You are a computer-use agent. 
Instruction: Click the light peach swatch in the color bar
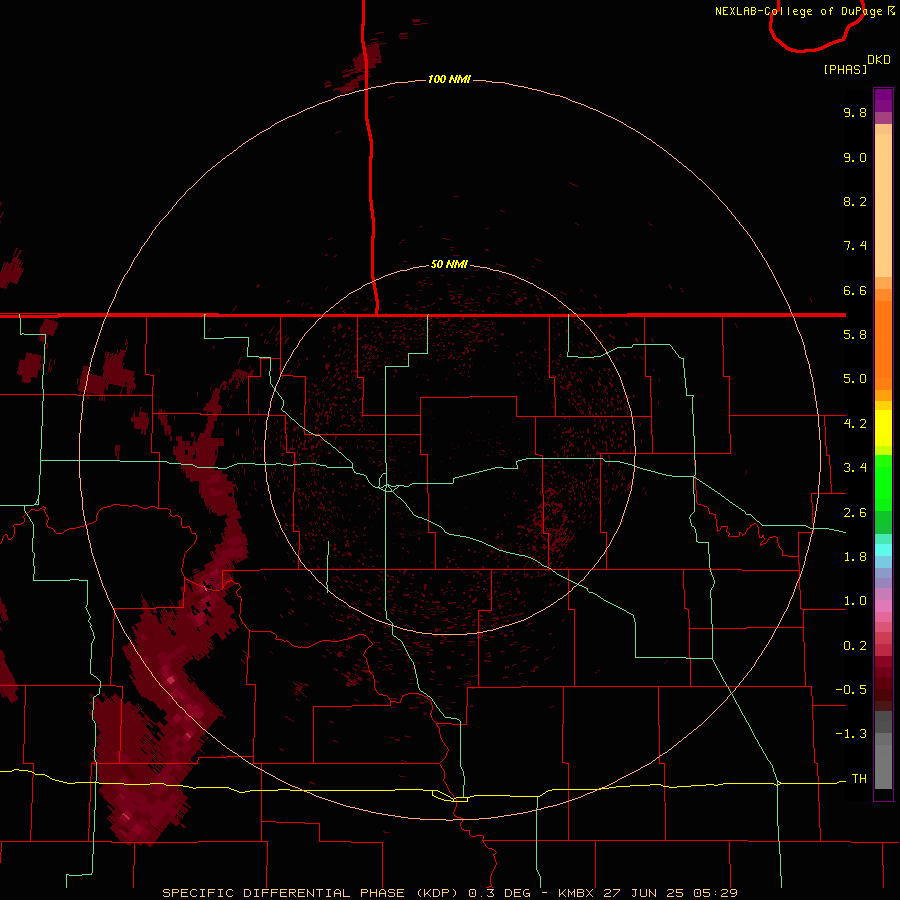[883, 205]
